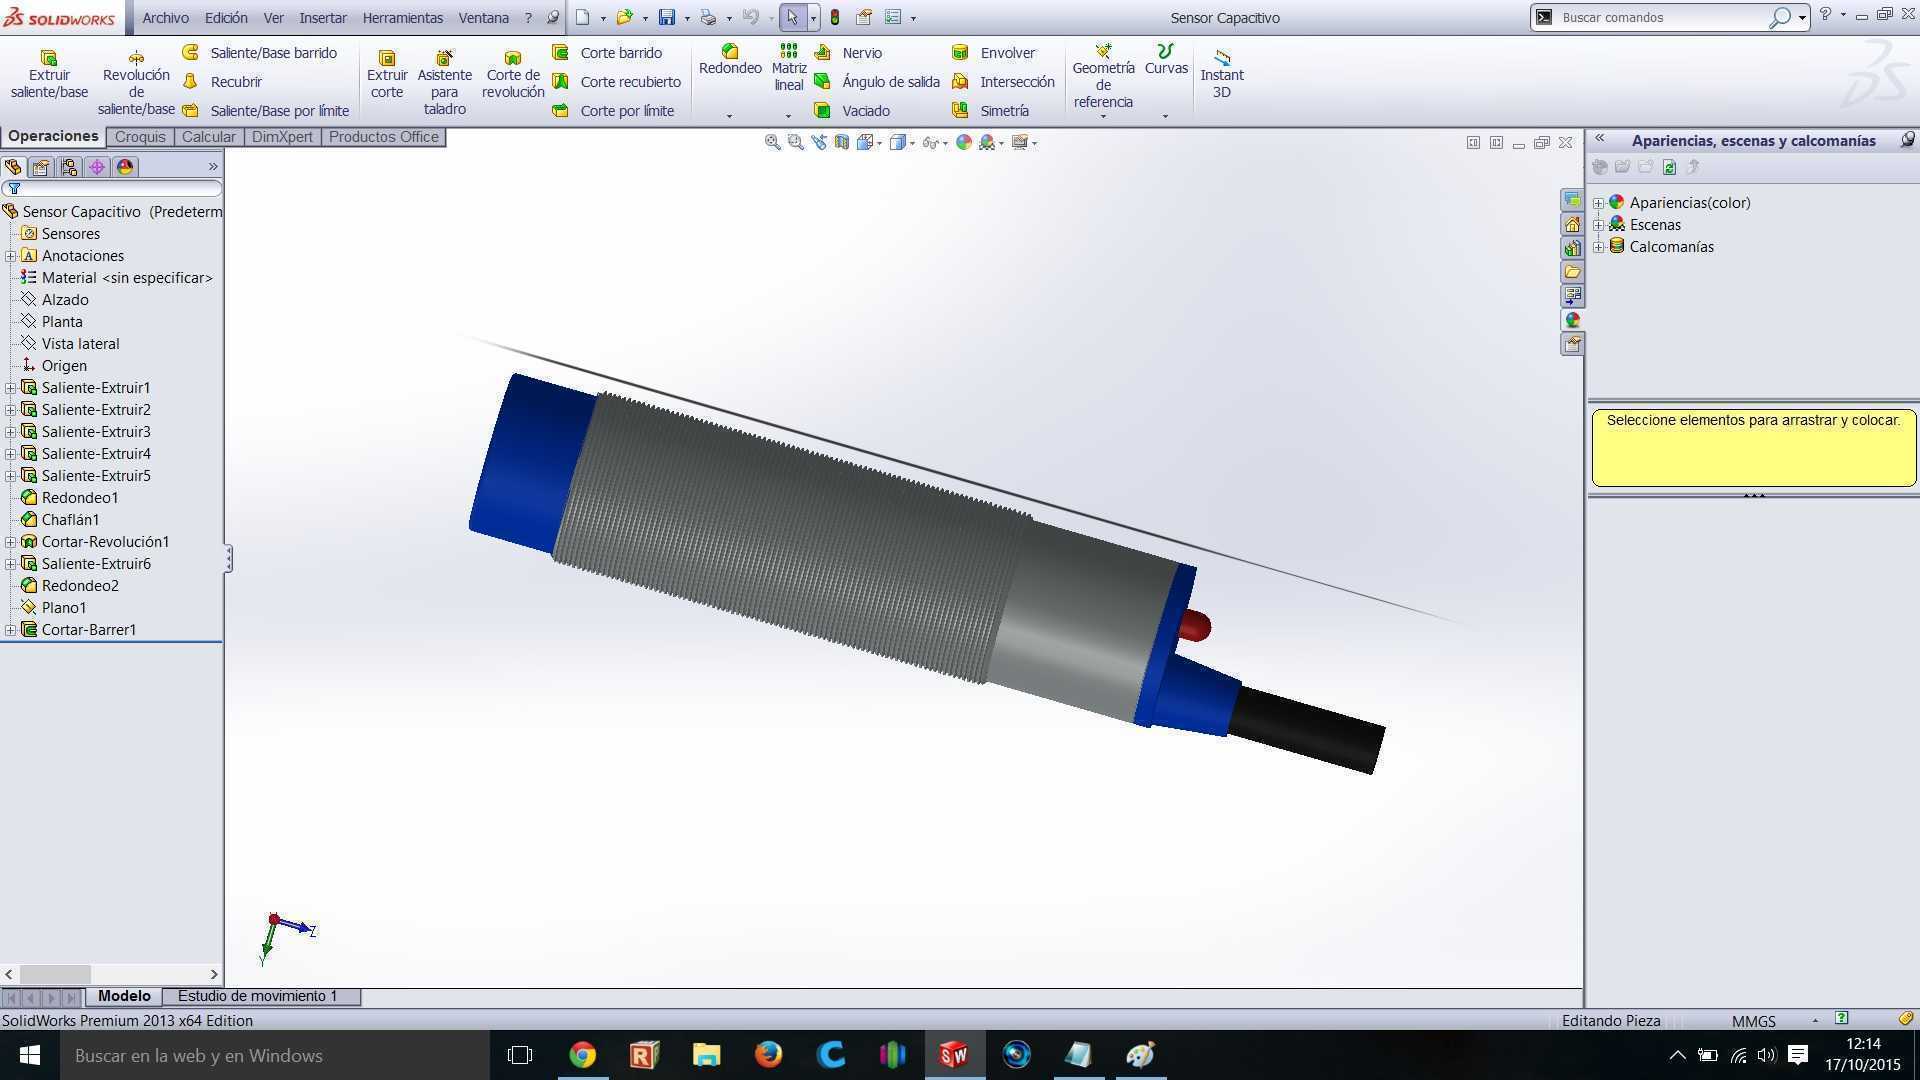Open the DisplayManager sphere tab
The image size is (1920, 1080).
click(x=125, y=167)
